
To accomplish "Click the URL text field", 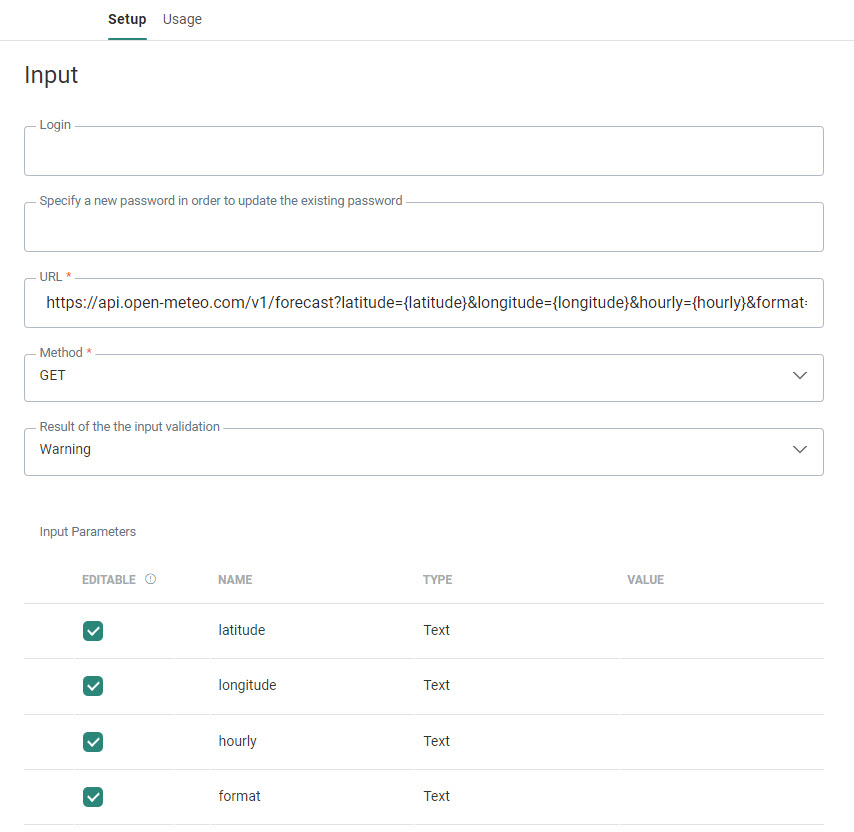I will [423, 303].
